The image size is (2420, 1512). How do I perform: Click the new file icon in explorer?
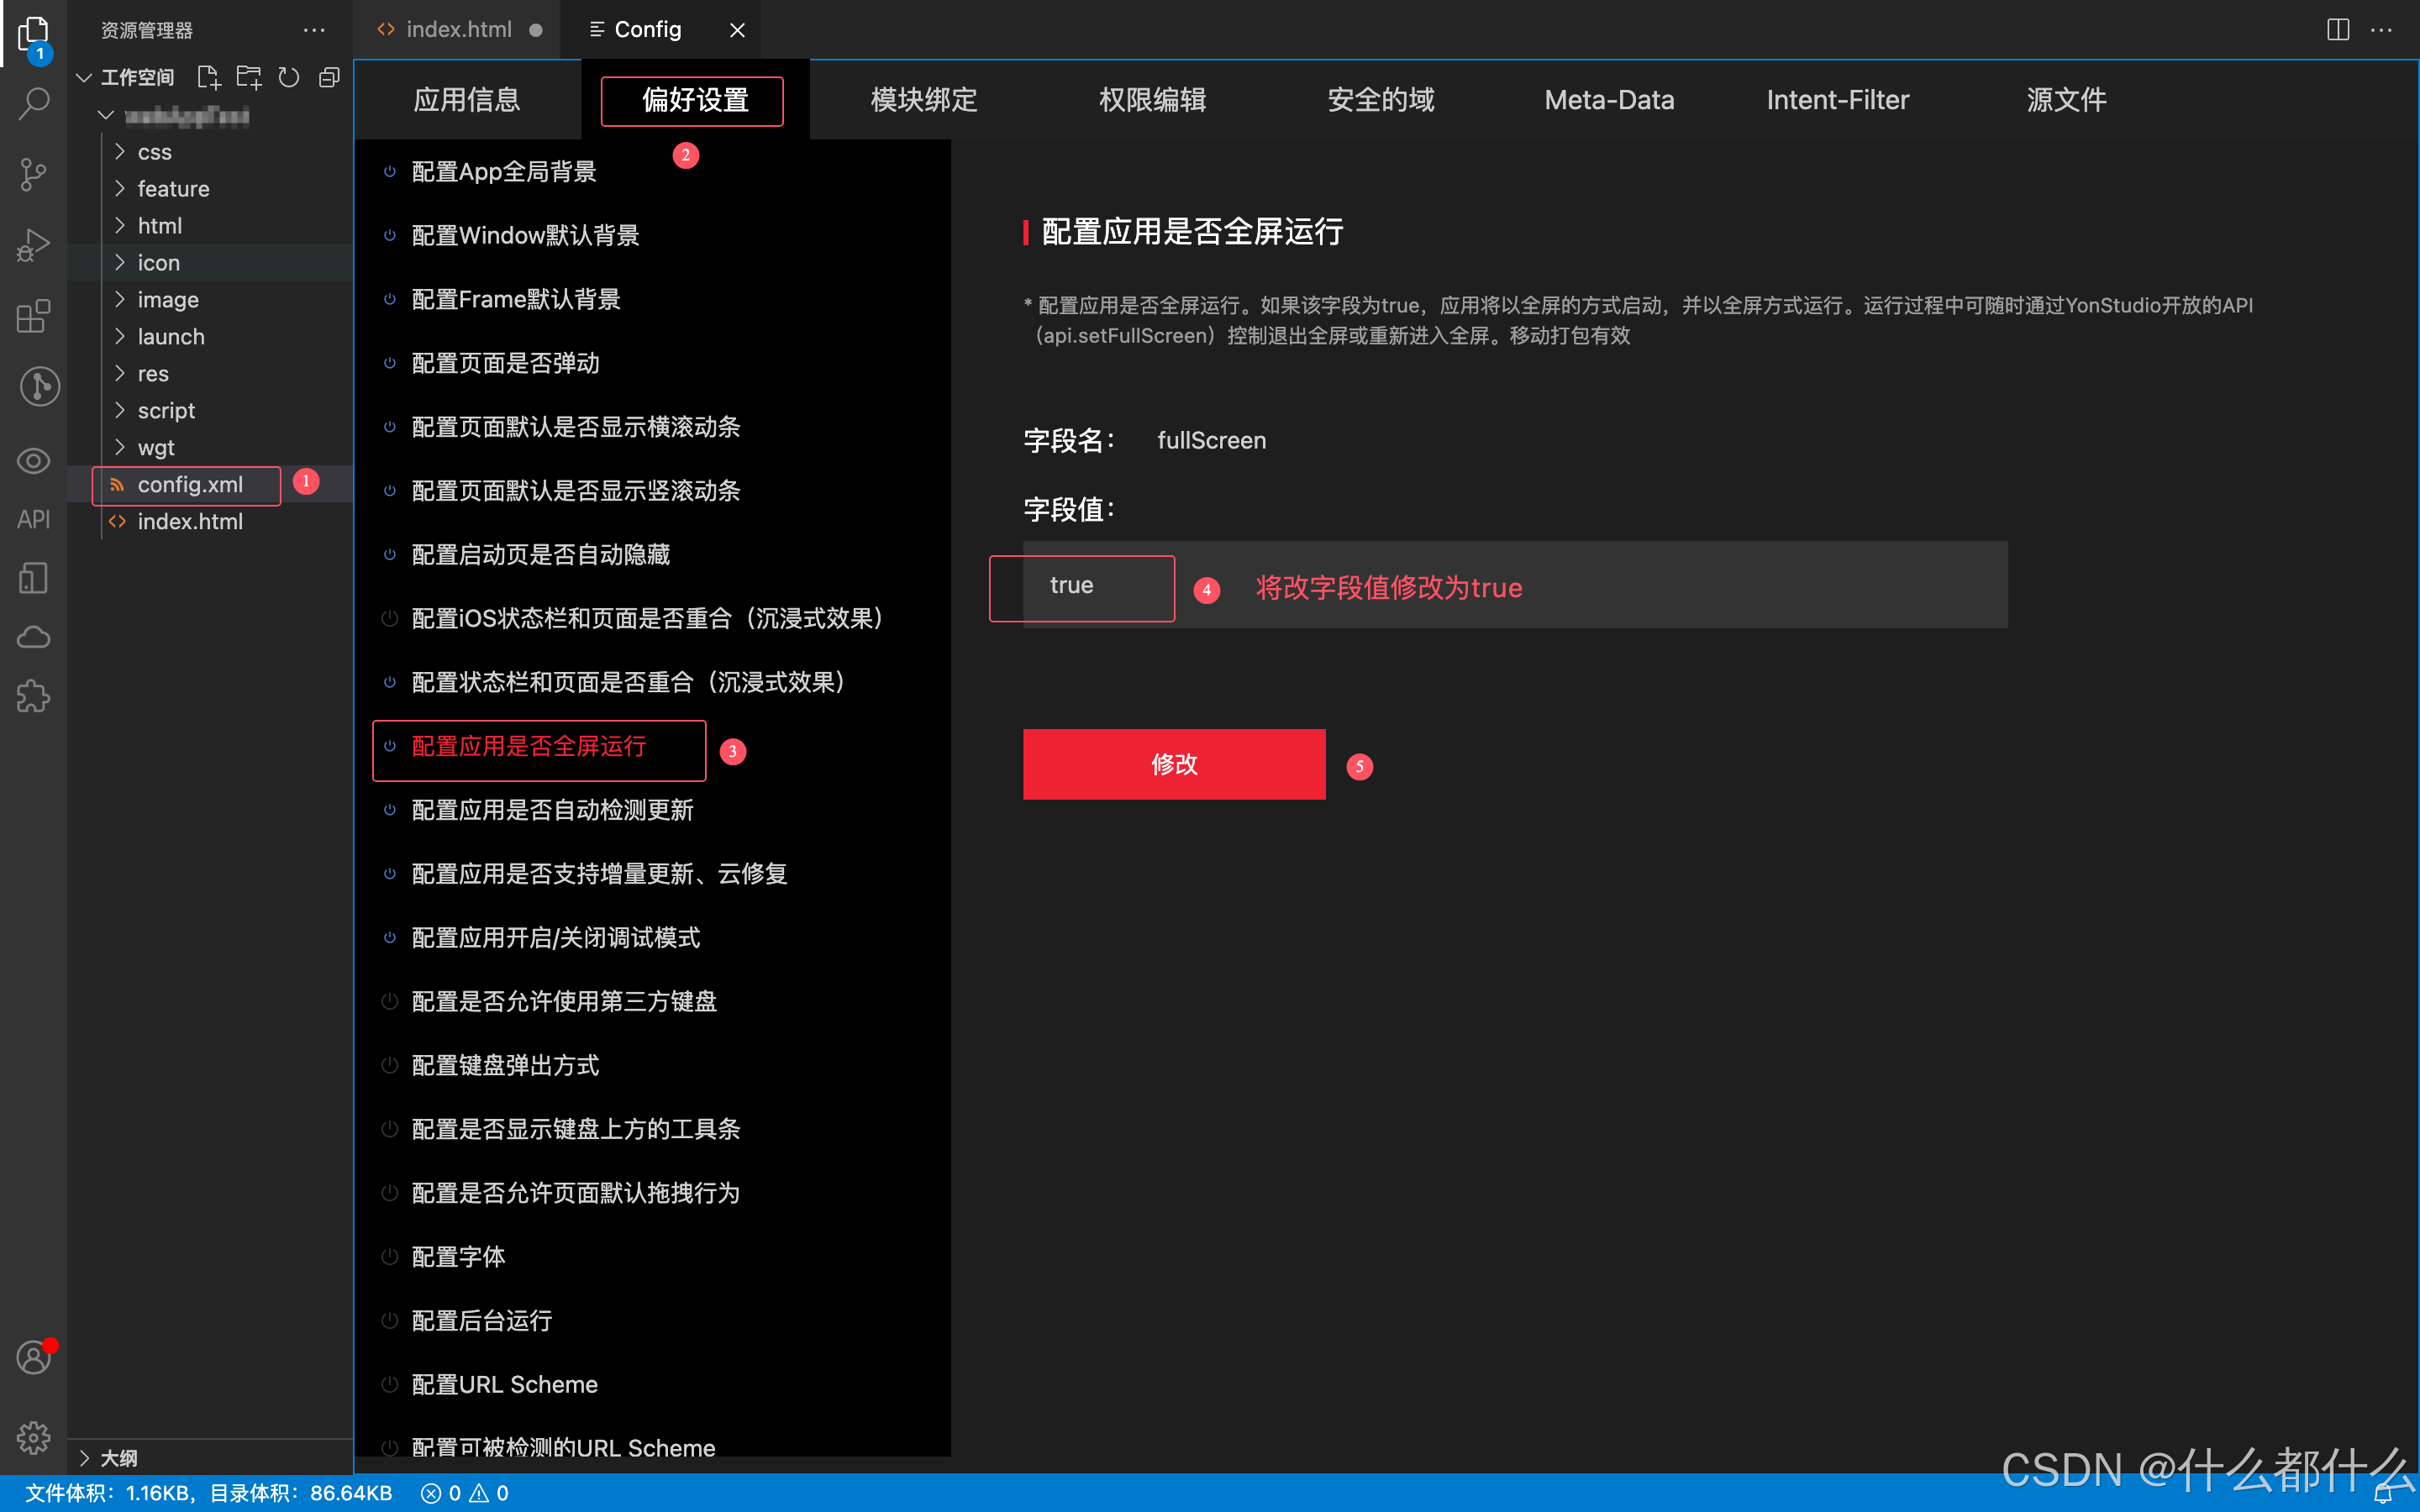[208, 77]
